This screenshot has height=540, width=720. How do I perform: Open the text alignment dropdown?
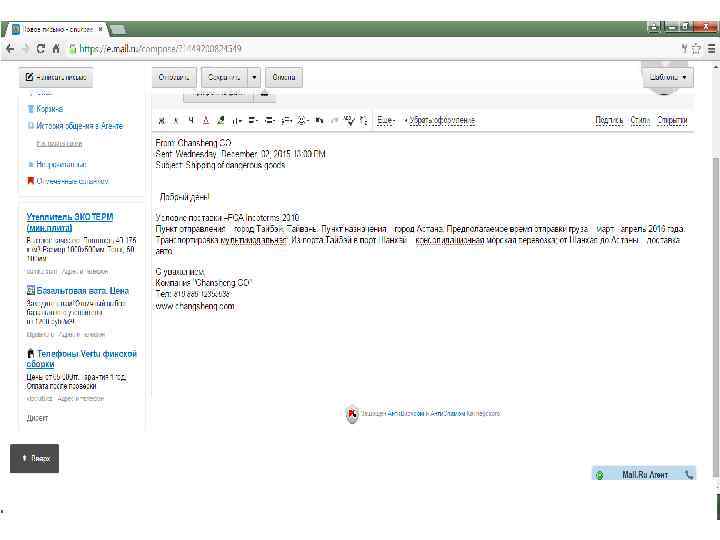coord(253,120)
